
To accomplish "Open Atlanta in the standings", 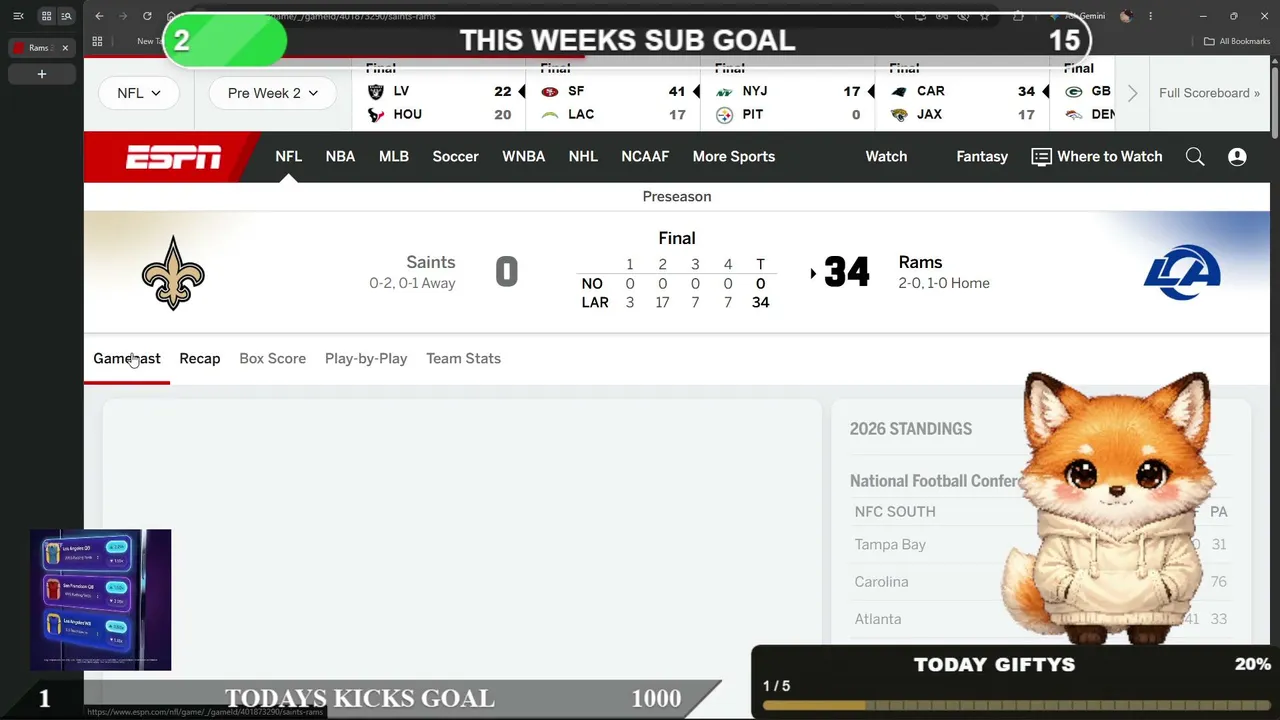I will (x=877, y=619).
